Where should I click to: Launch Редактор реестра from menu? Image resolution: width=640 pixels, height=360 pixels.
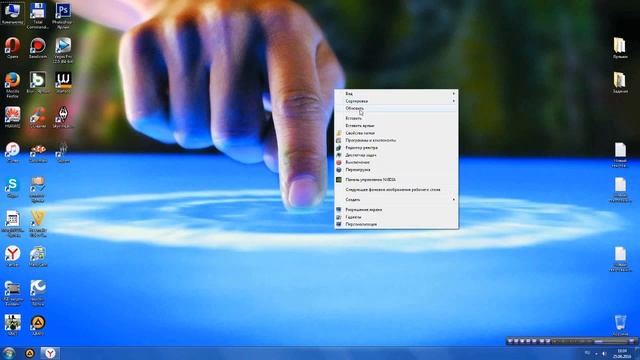tap(396, 148)
